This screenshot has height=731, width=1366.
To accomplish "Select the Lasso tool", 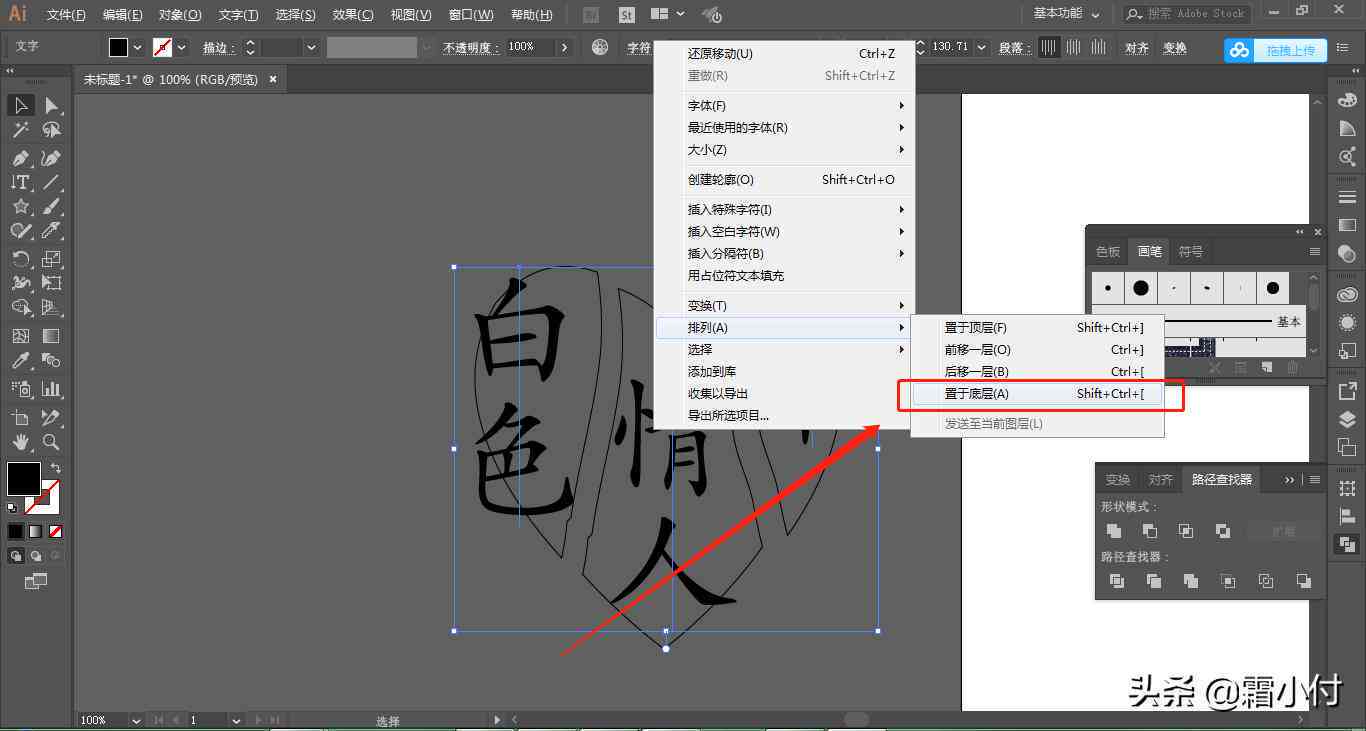I will [x=51, y=130].
